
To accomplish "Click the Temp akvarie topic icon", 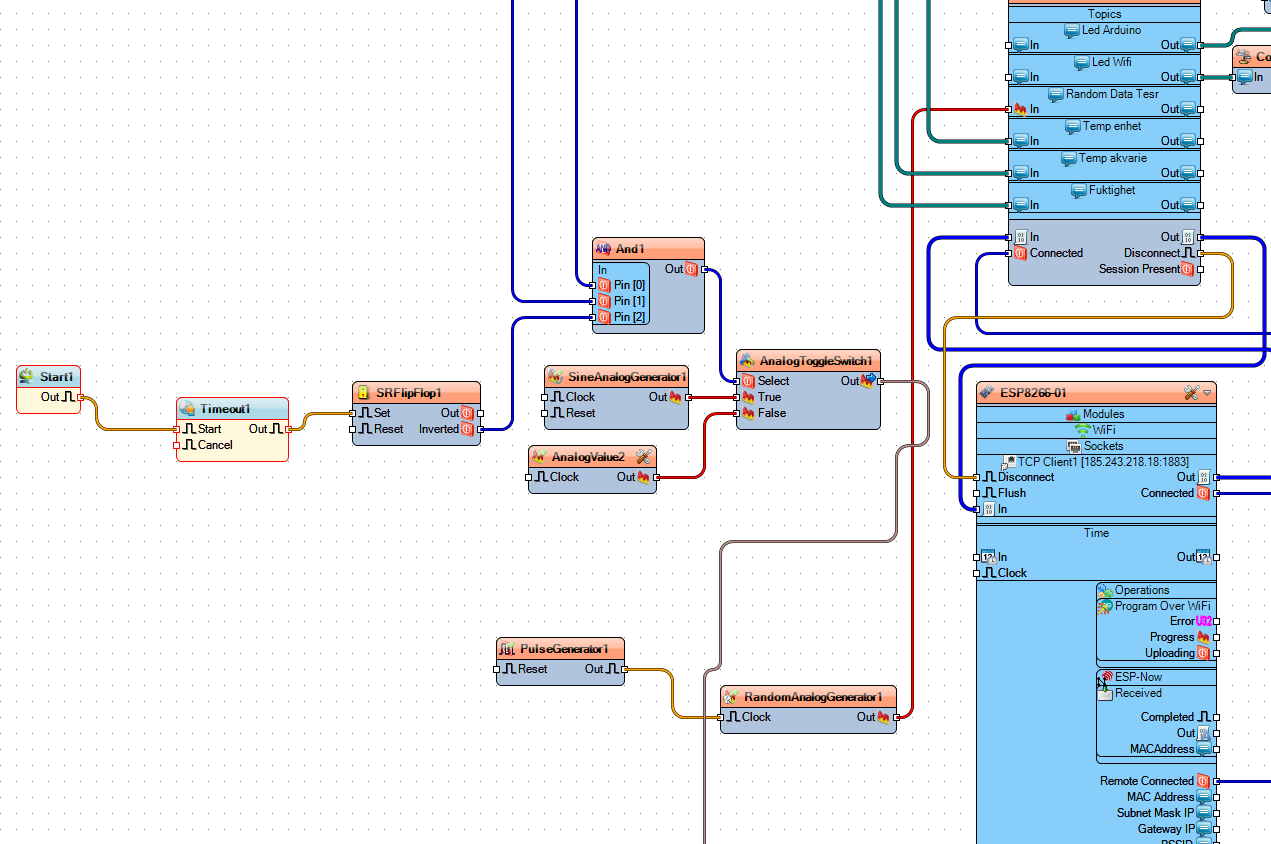I will pos(1069,158).
